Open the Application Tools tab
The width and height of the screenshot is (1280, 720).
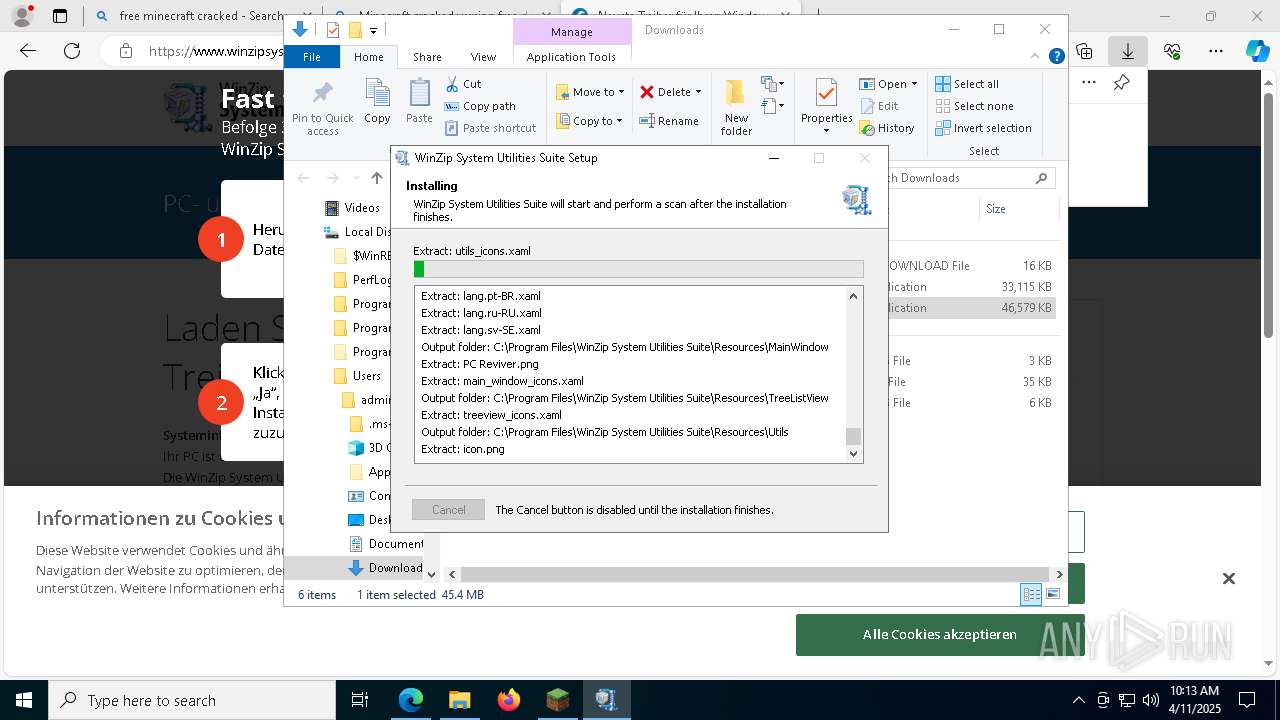coord(571,57)
